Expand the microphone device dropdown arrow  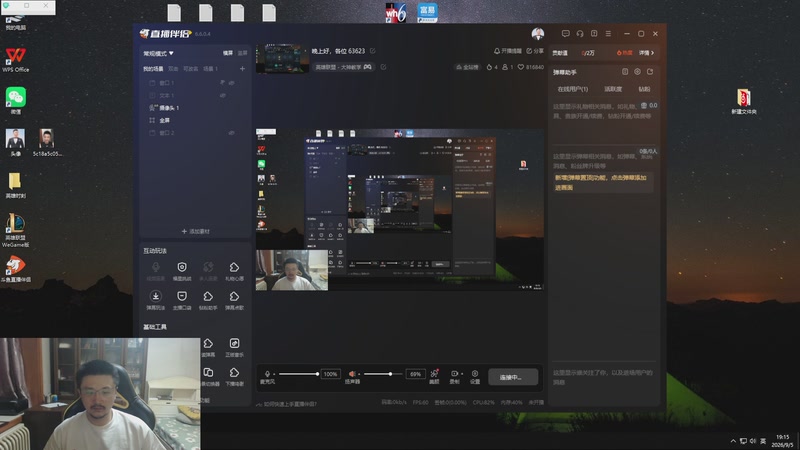click(274, 374)
